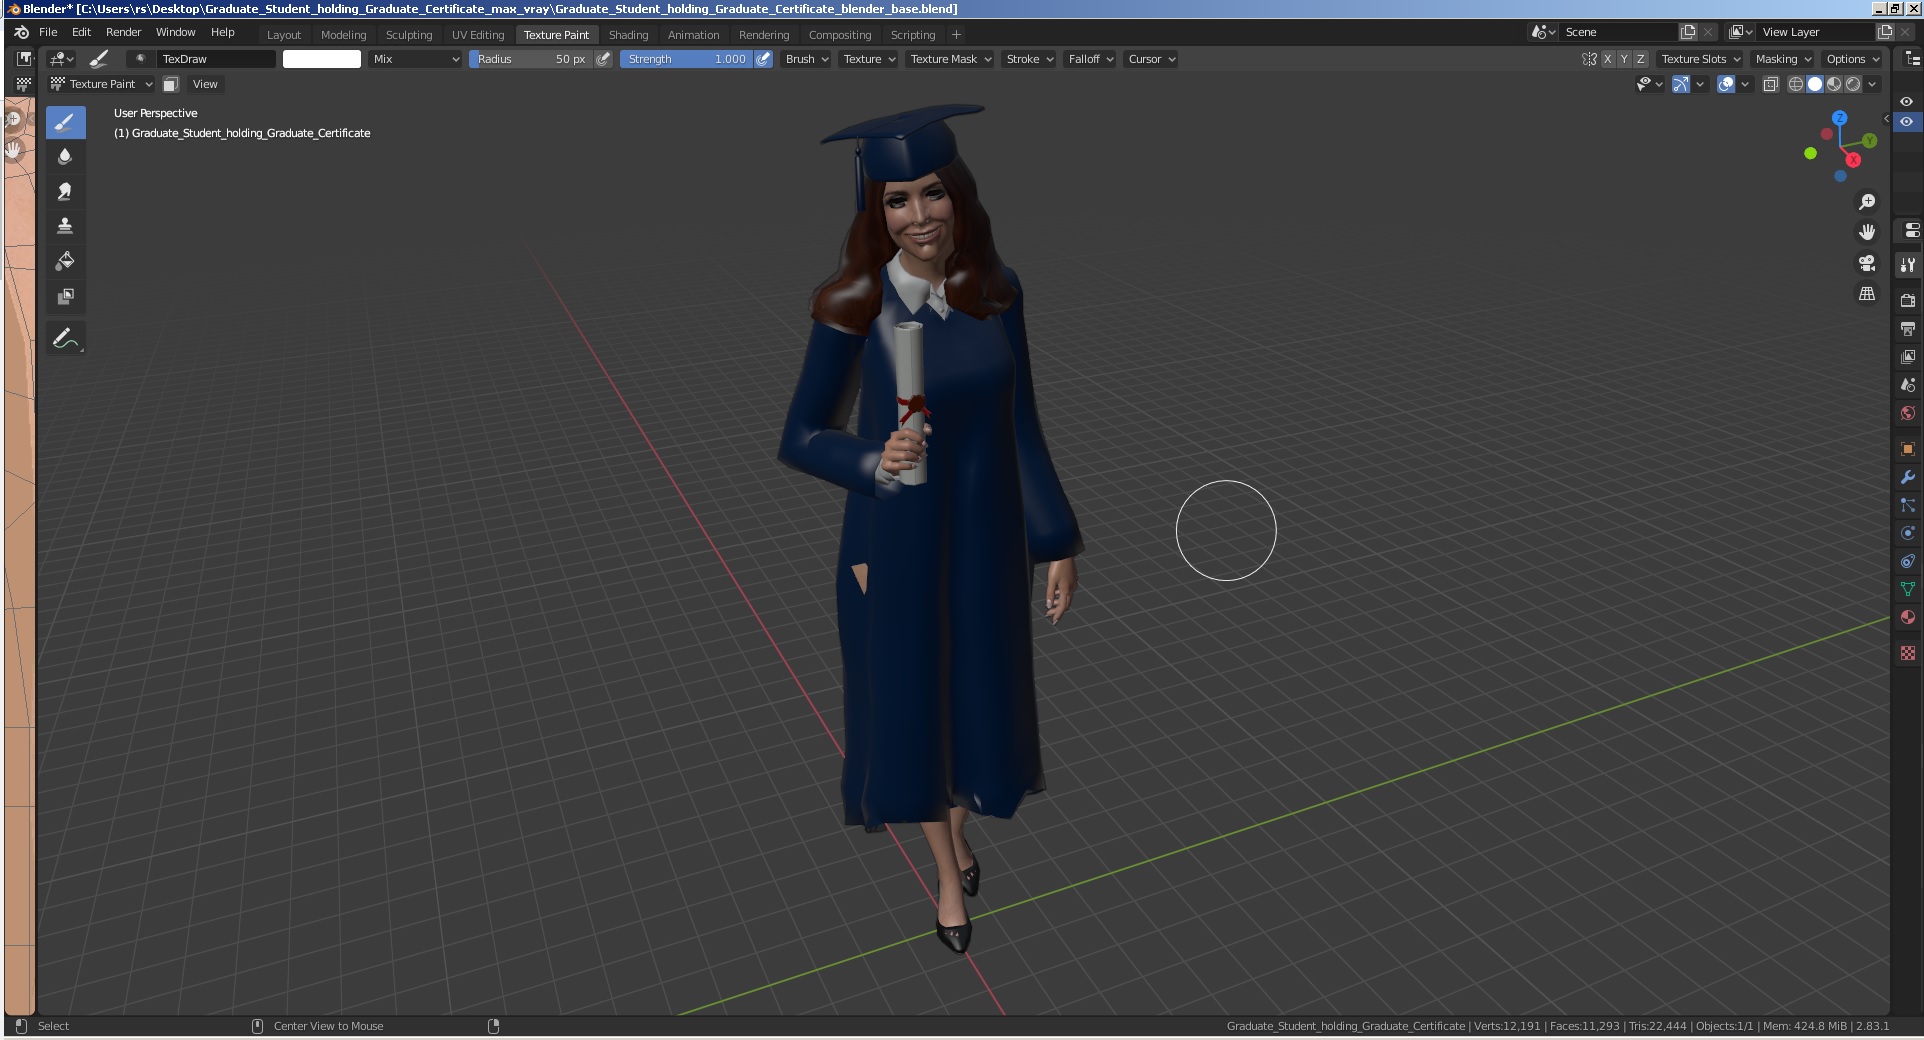This screenshot has height=1040, width=1924.
Task: Open the Brush settings dropdown
Action: 806,59
